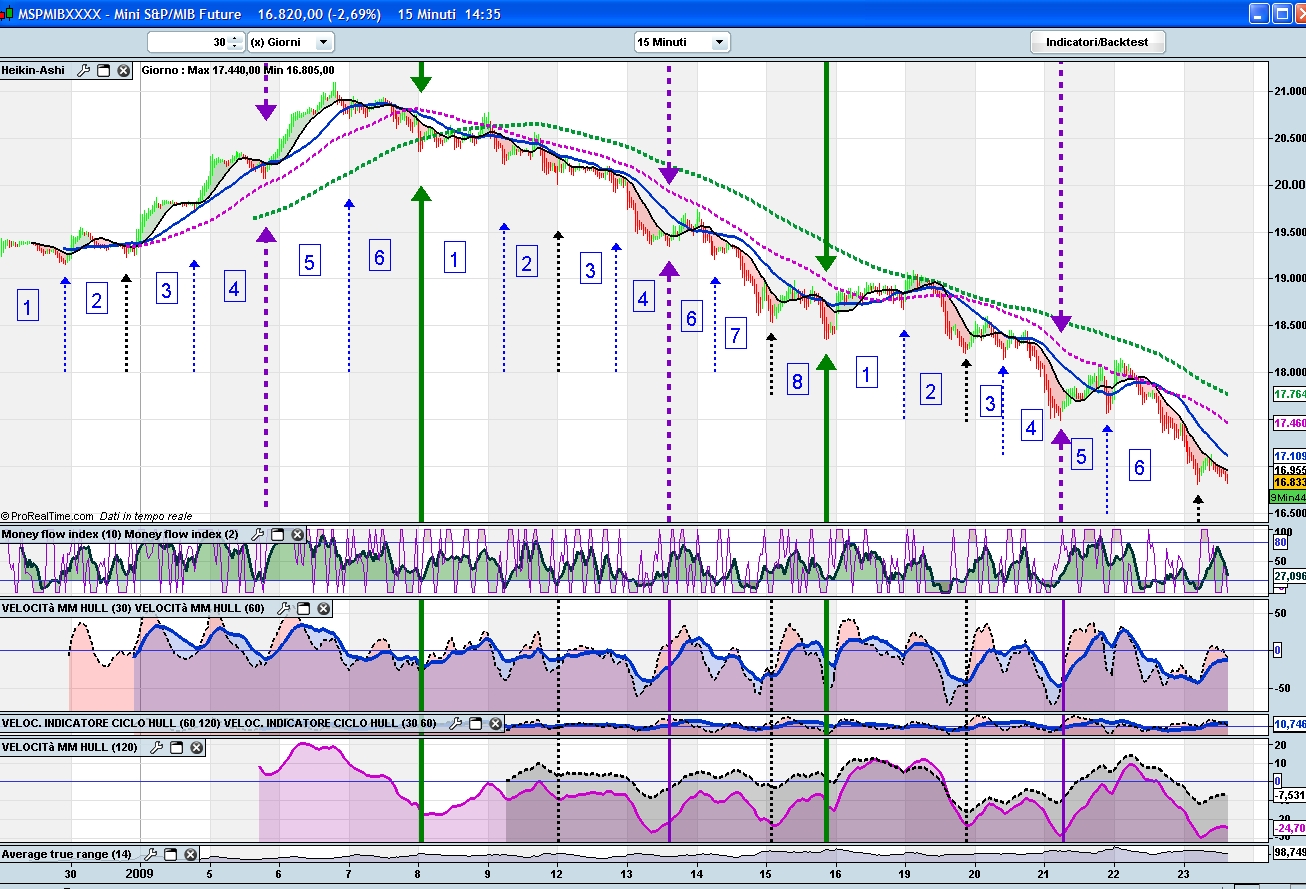Maximize VELOCITà MM HULL (120) panel
The width and height of the screenshot is (1306, 889).
[x=177, y=747]
